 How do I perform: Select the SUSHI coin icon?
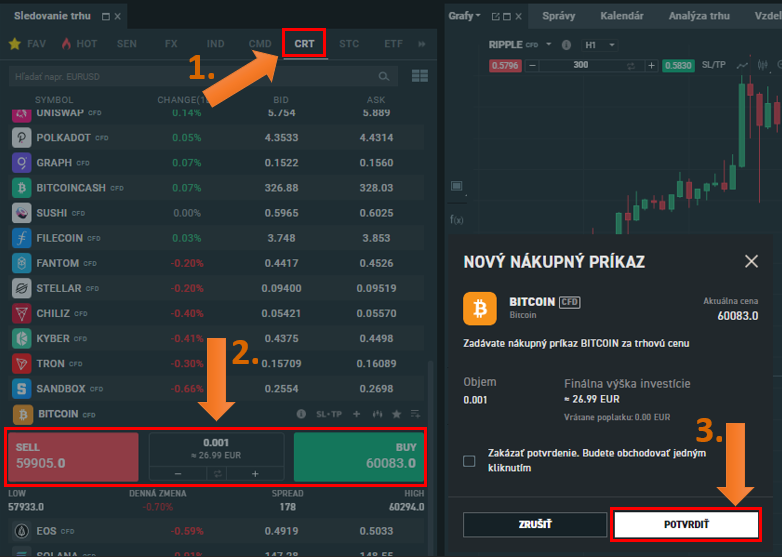pos(21,213)
